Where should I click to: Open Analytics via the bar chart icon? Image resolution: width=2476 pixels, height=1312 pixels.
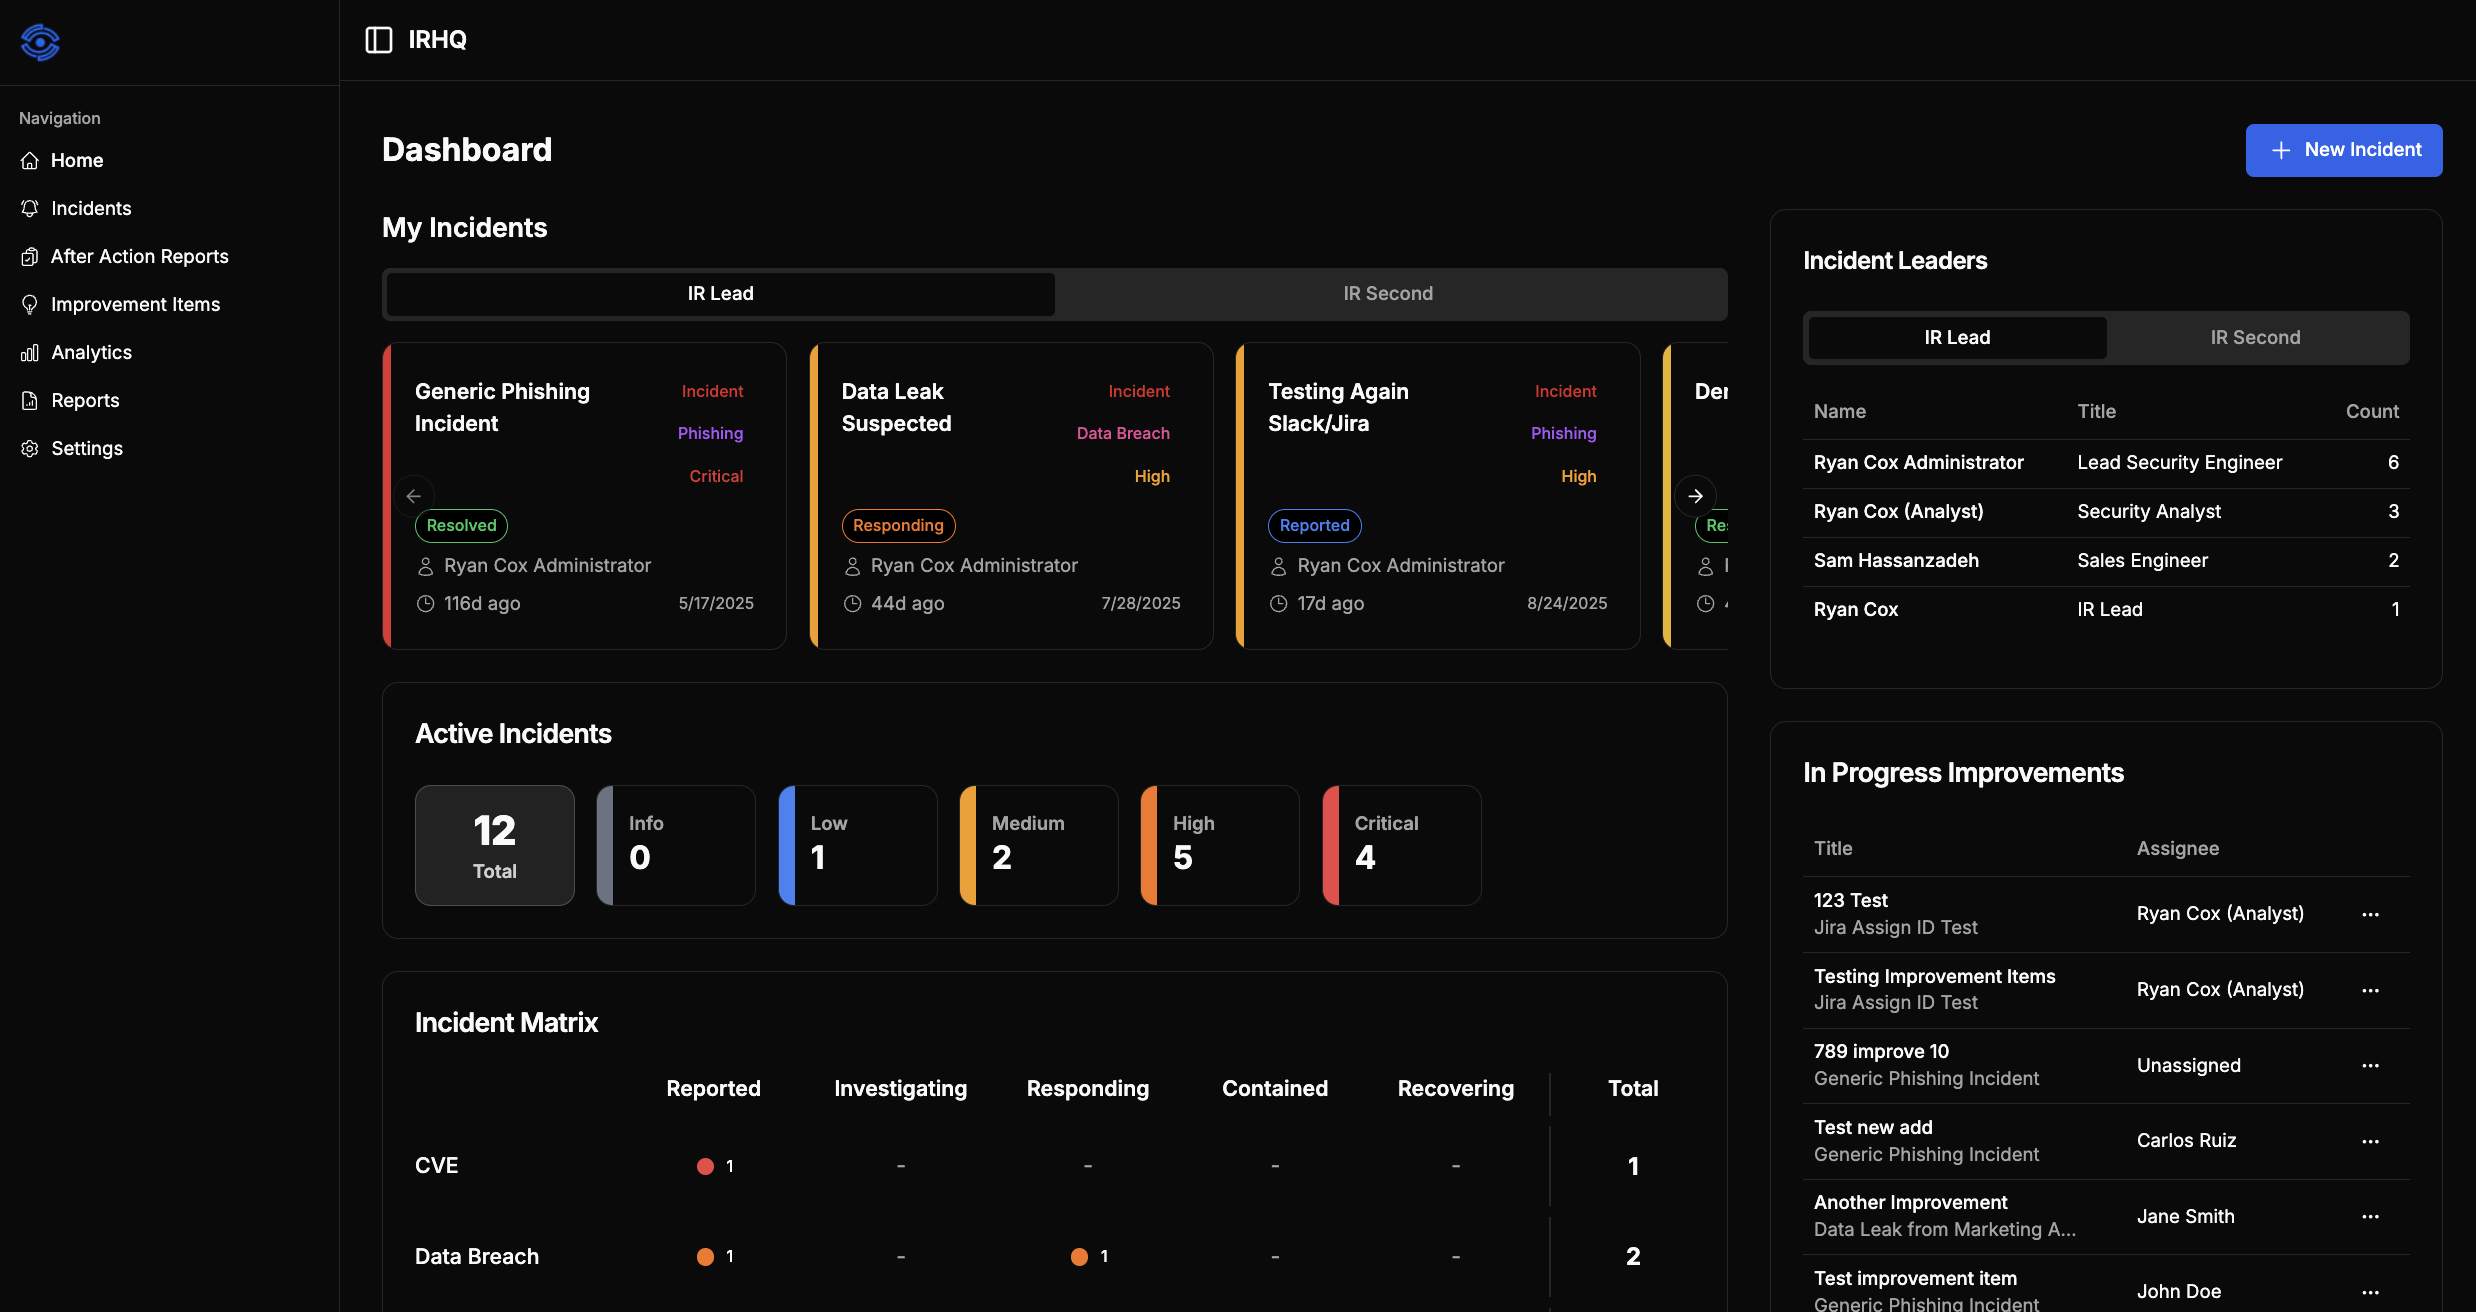pyautogui.click(x=29, y=352)
